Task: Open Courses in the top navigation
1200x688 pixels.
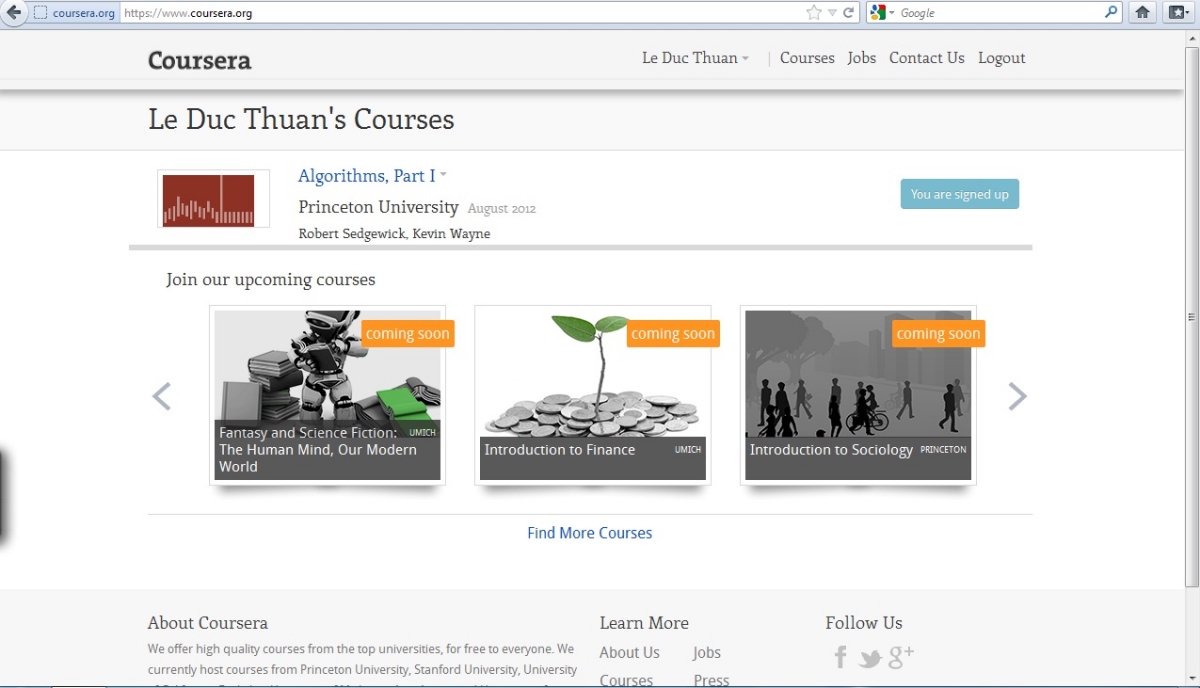Action: (807, 58)
